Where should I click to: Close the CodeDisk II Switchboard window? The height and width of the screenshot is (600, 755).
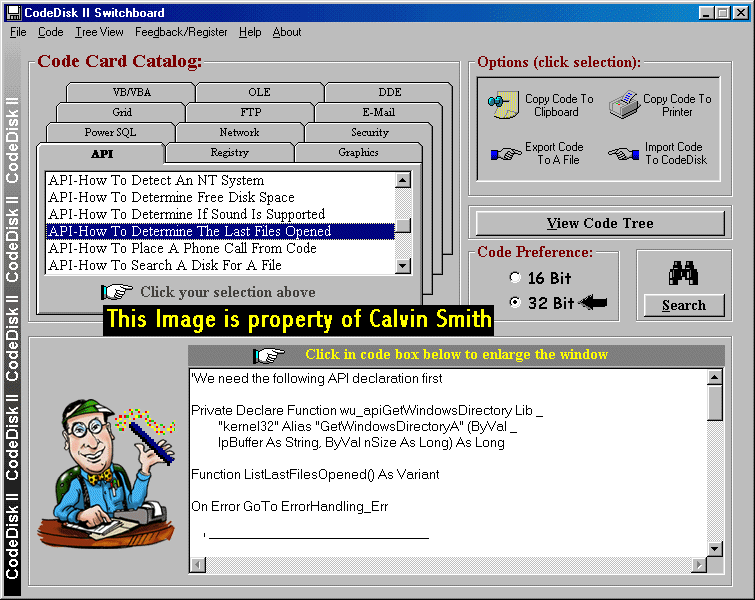(x=741, y=13)
